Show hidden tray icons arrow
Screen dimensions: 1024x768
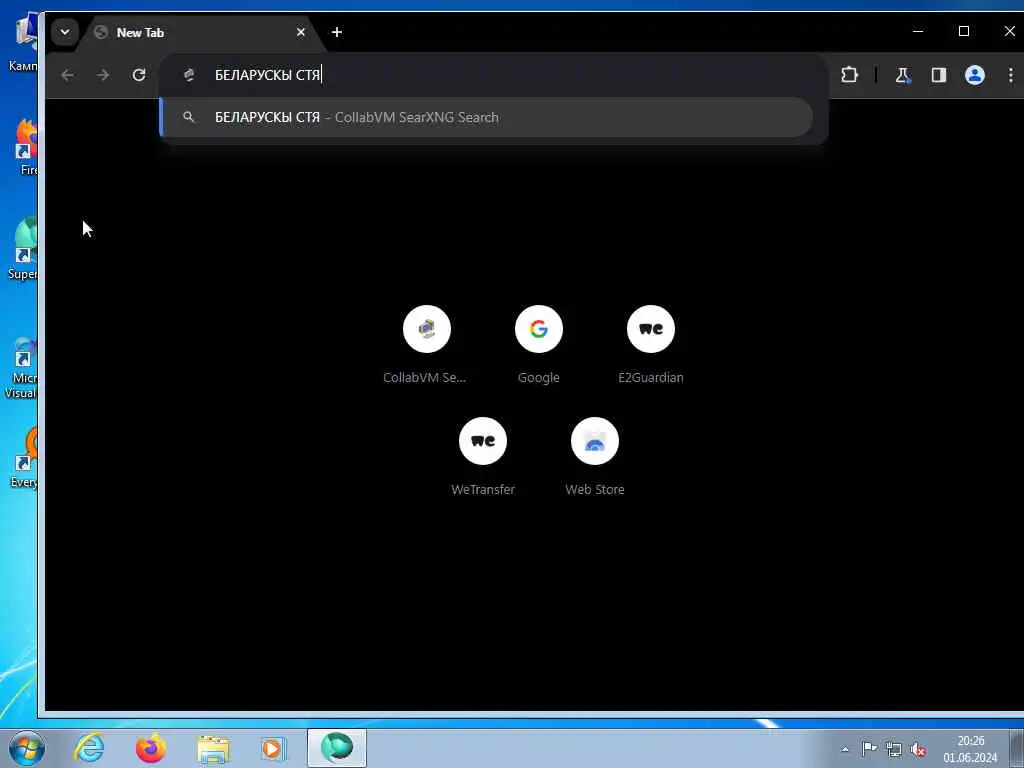(844, 750)
